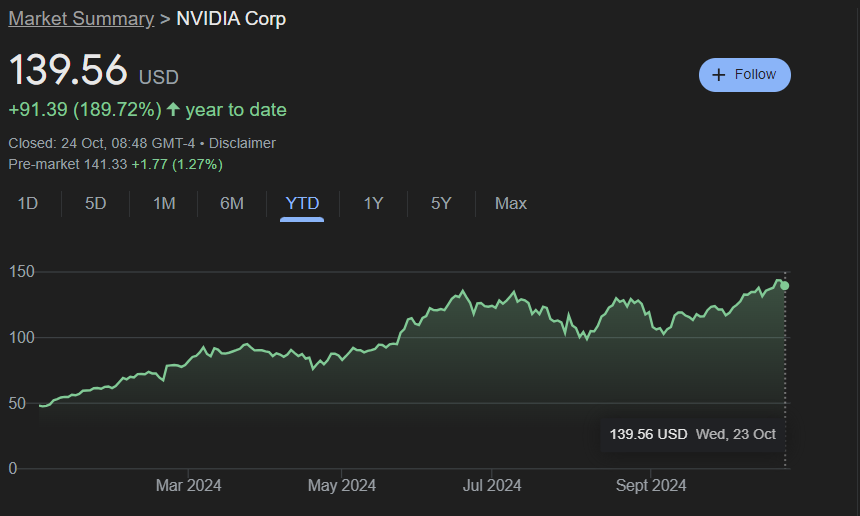
Task: Click the +91.39 (189.72%) change text
Action: coord(85,110)
